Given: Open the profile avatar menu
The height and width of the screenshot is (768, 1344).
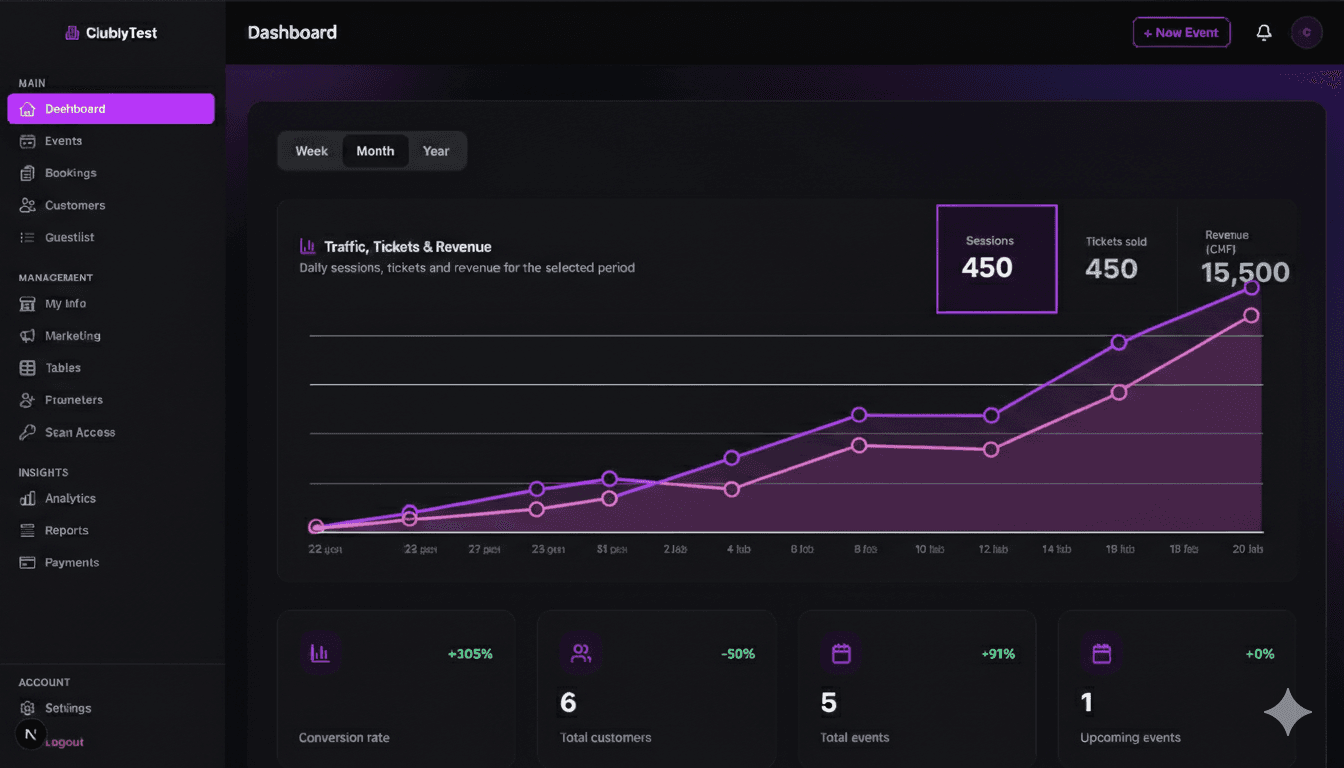Looking at the screenshot, I should [x=1306, y=32].
